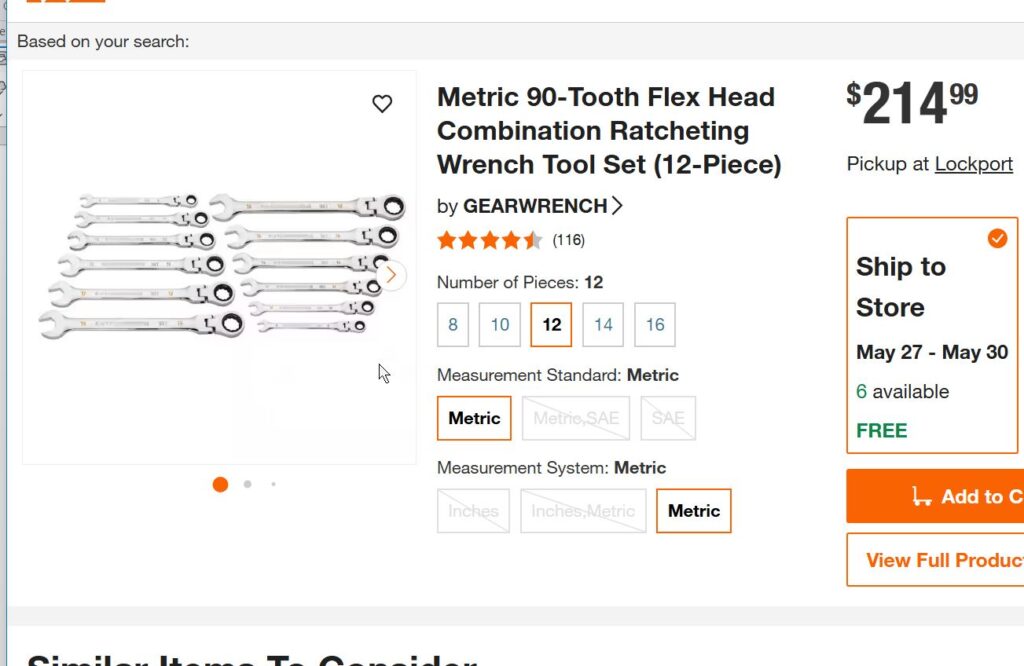
Task: Click the star rating icons
Action: tap(489, 240)
